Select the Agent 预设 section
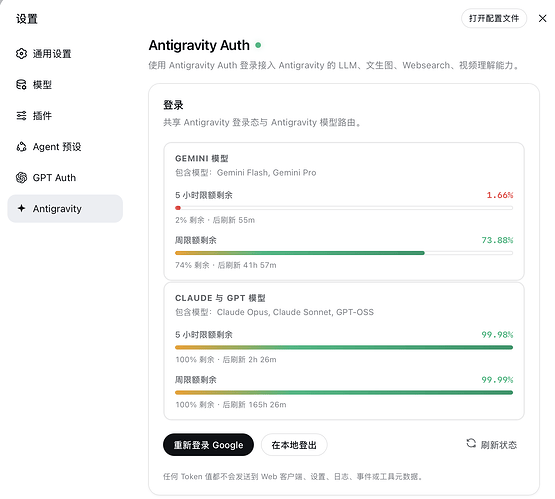The image size is (555, 499). point(65,147)
